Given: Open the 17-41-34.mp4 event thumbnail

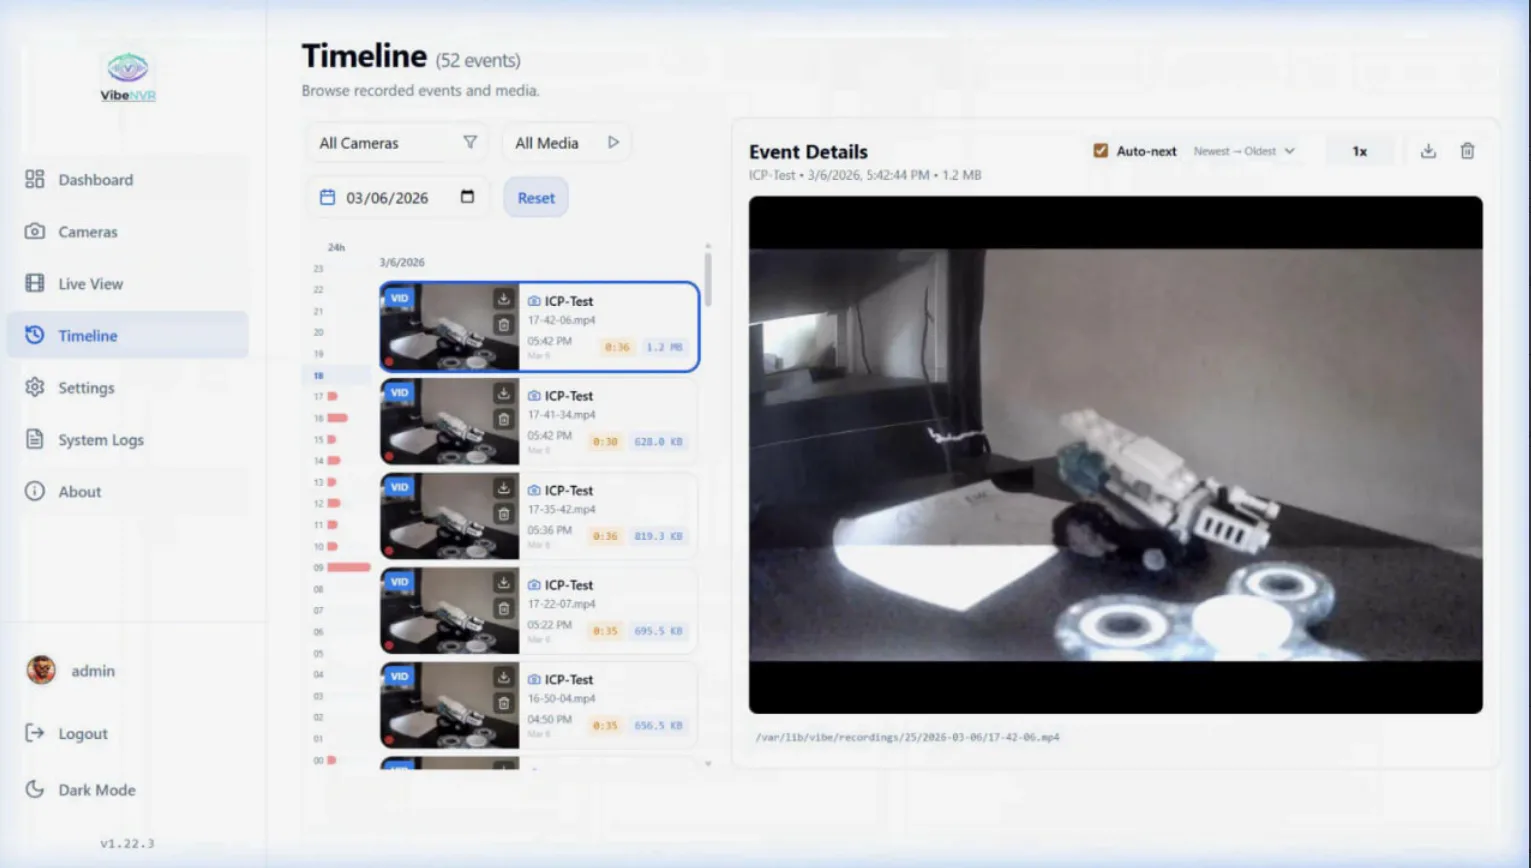Looking at the screenshot, I should pos(450,422).
